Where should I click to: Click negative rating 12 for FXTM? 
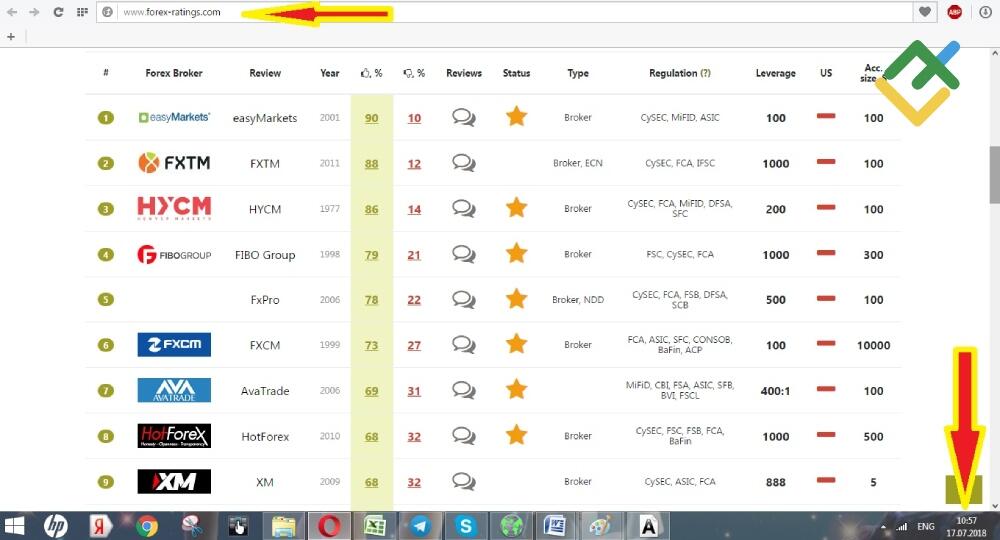click(x=414, y=164)
